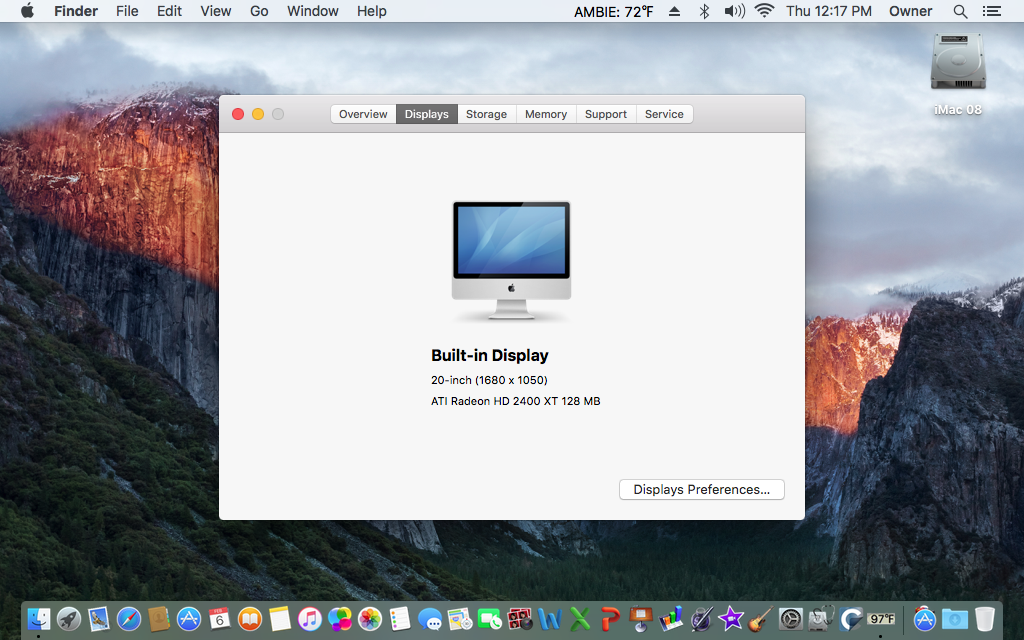Screen dimensions: 1024x640
Task: Launch GarageBand guitar in Dock
Action: 761,618
